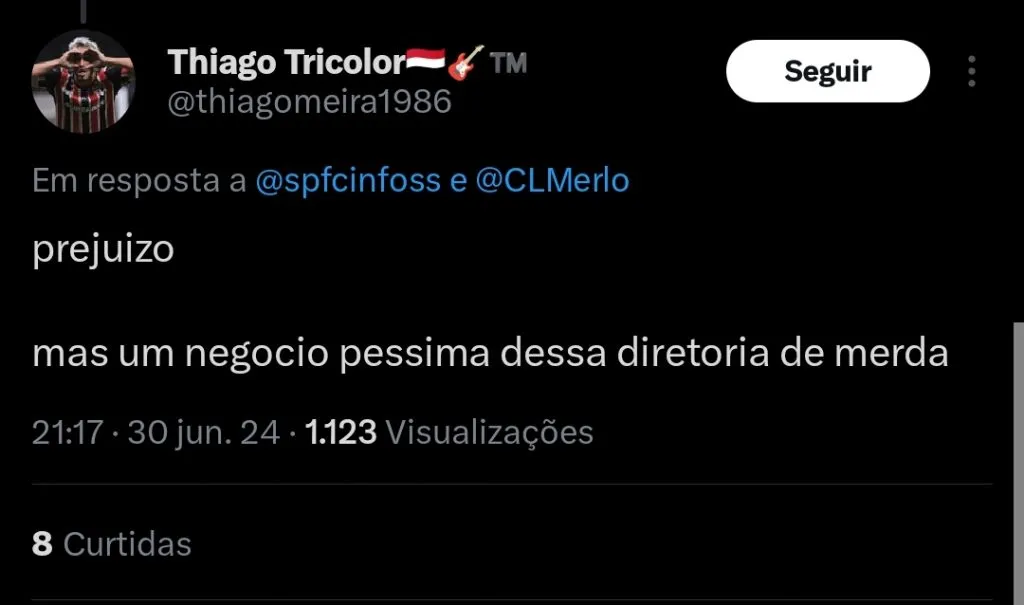Open the three-dot more options menu
The height and width of the screenshot is (605, 1024).
972,71
